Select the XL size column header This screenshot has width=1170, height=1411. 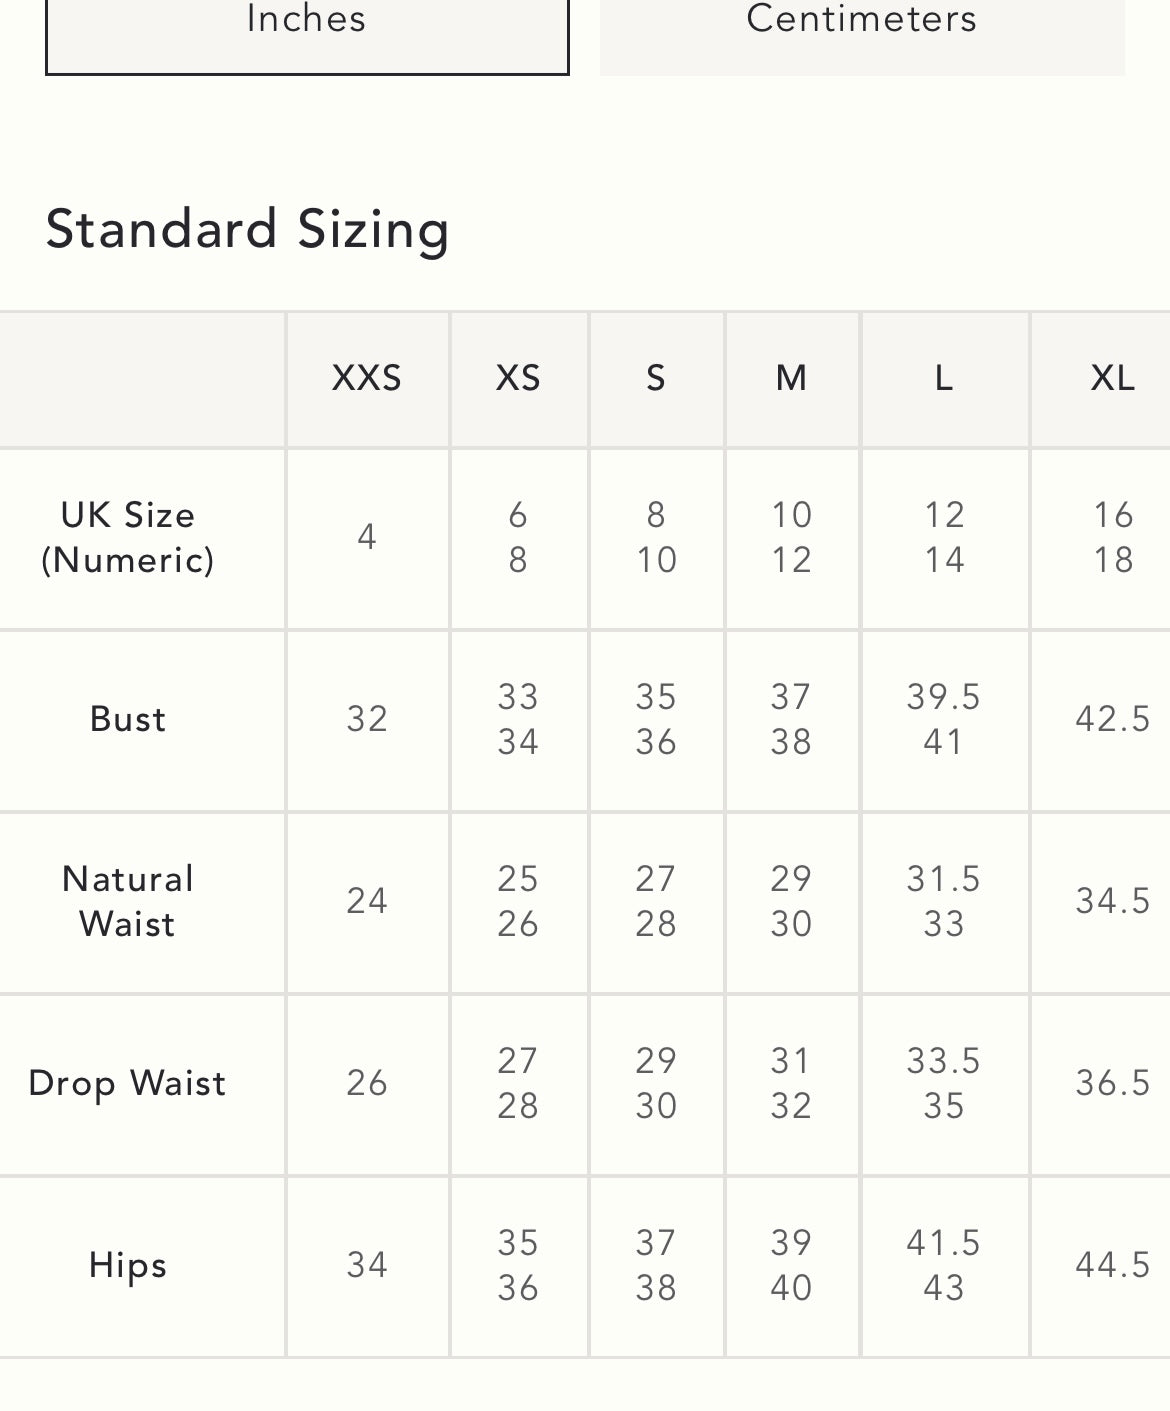pyautogui.click(x=1112, y=378)
